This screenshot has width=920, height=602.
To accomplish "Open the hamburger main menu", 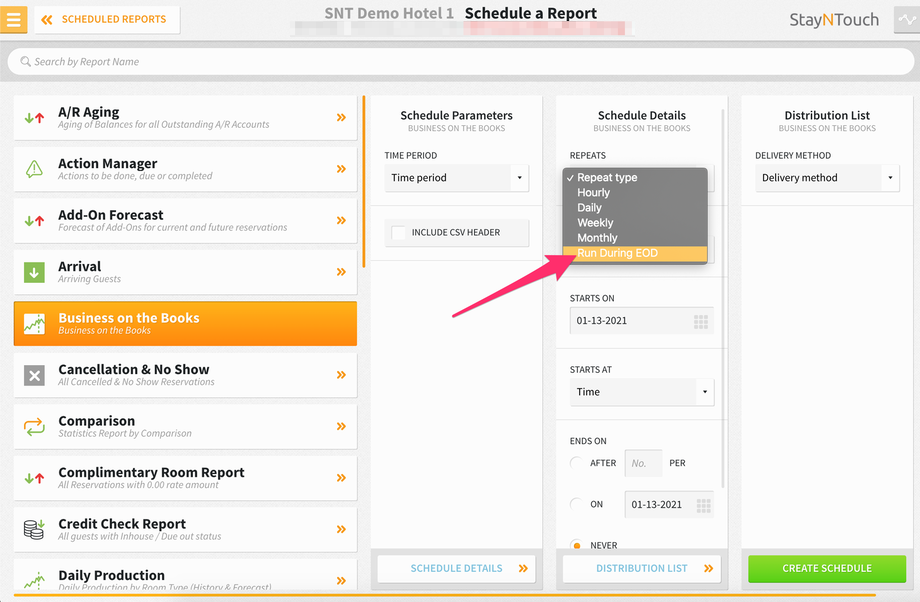I will 13,19.
